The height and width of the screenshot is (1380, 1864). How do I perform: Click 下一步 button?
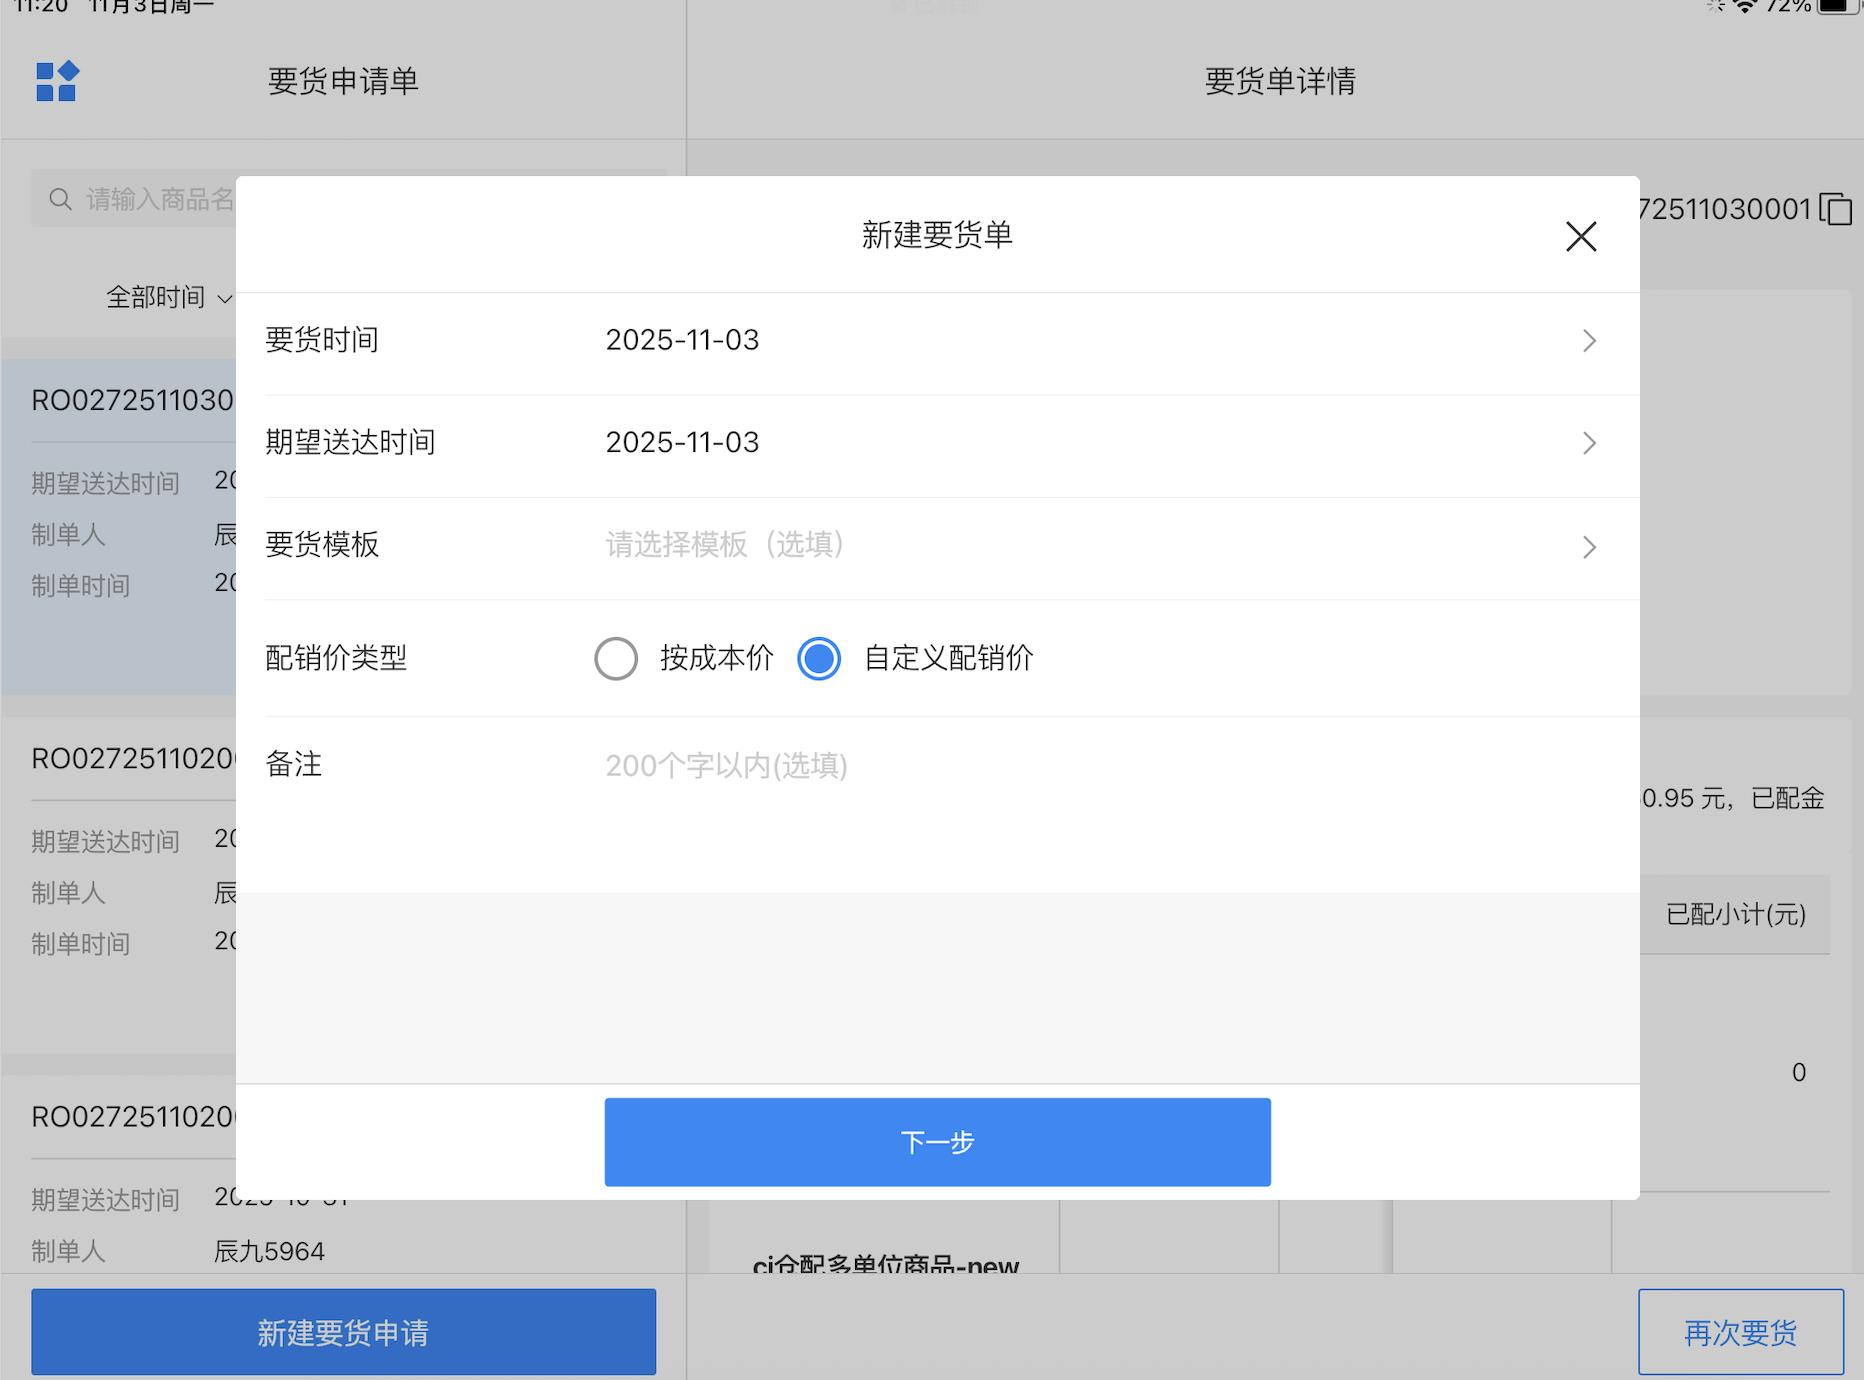click(x=937, y=1142)
